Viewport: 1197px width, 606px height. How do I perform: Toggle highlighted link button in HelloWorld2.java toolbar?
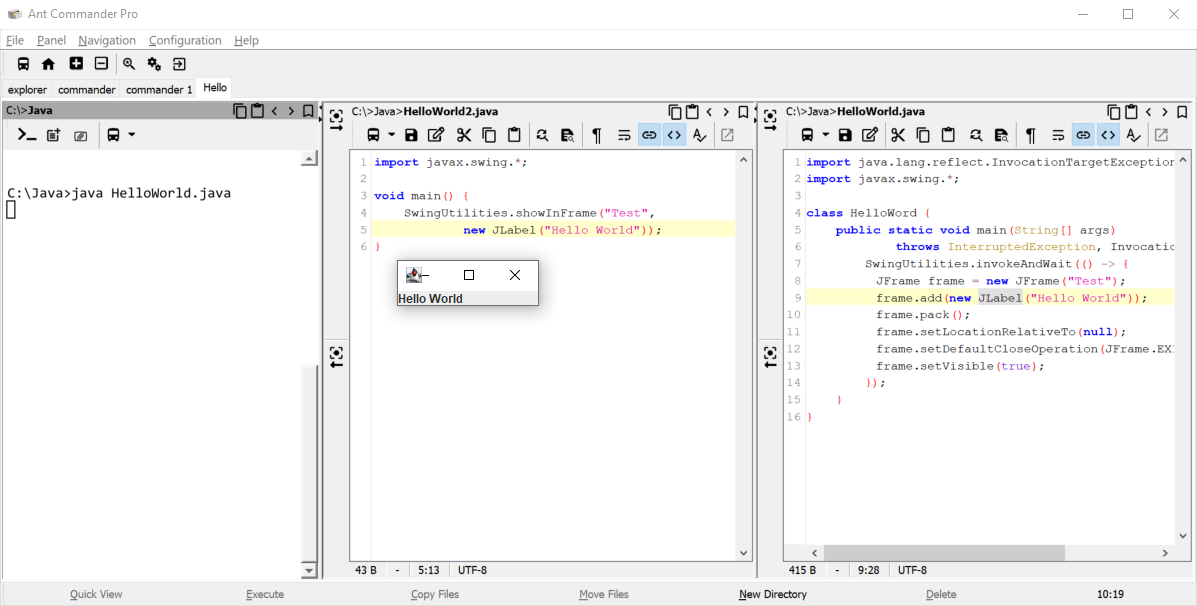pos(649,135)
